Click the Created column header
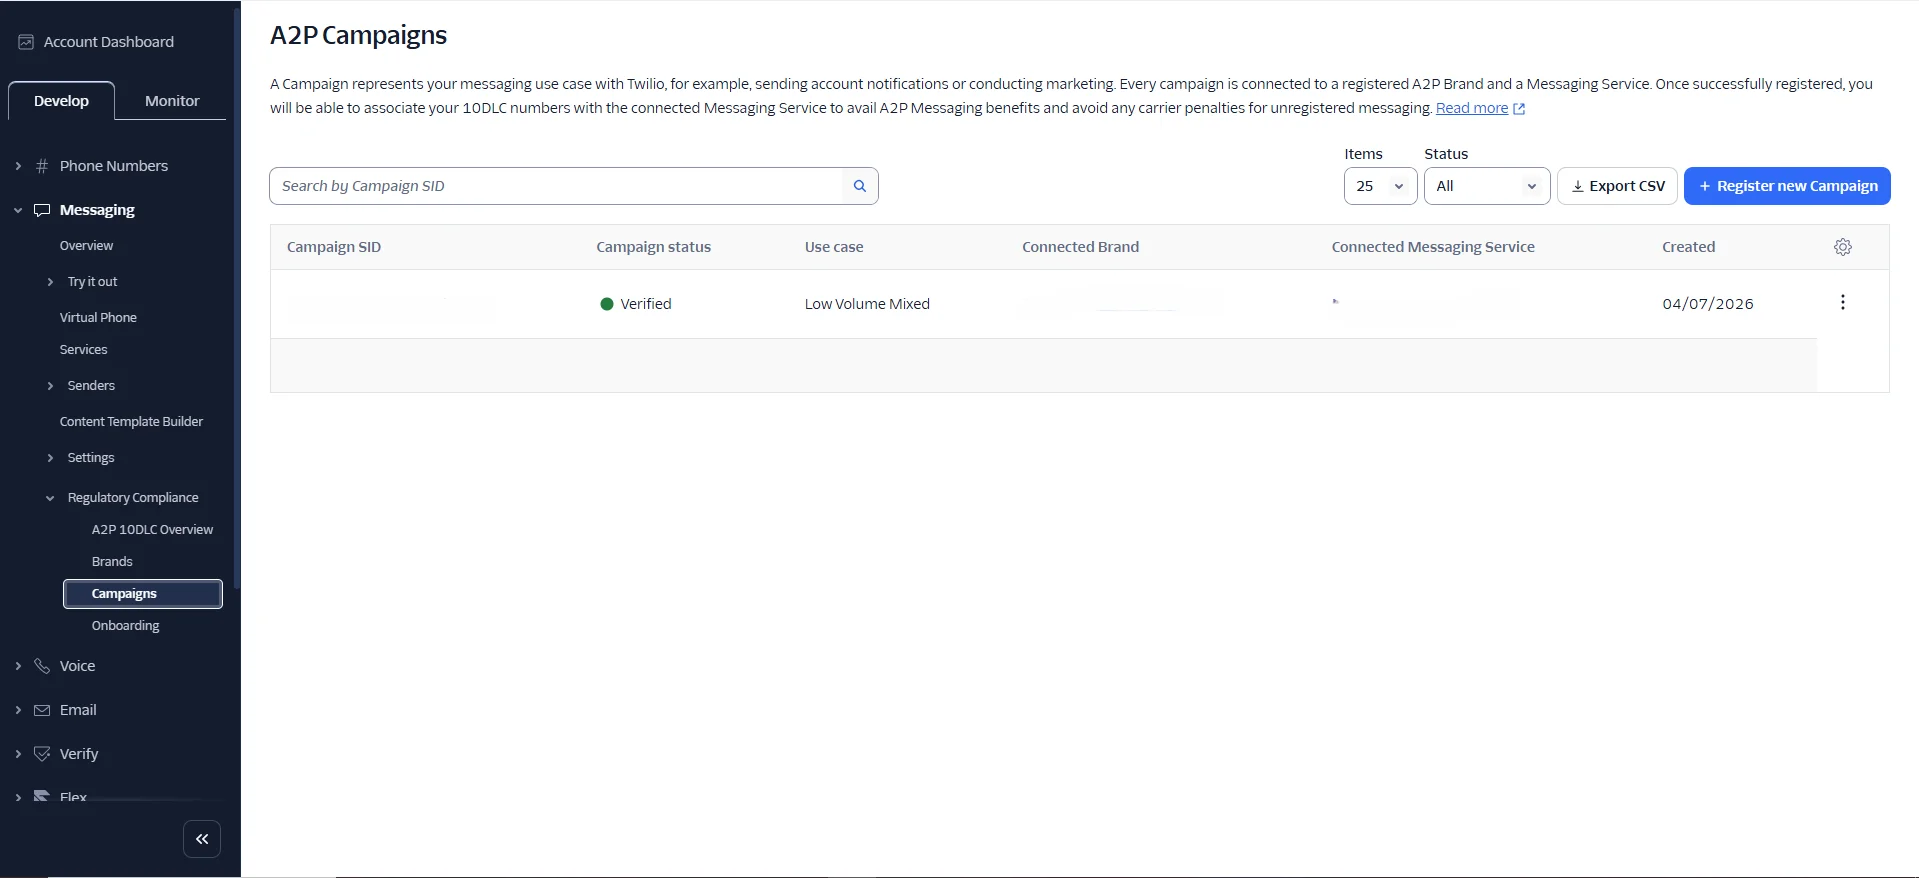The width and height of the screenshot is (1919, 878). coord(1688,247)
